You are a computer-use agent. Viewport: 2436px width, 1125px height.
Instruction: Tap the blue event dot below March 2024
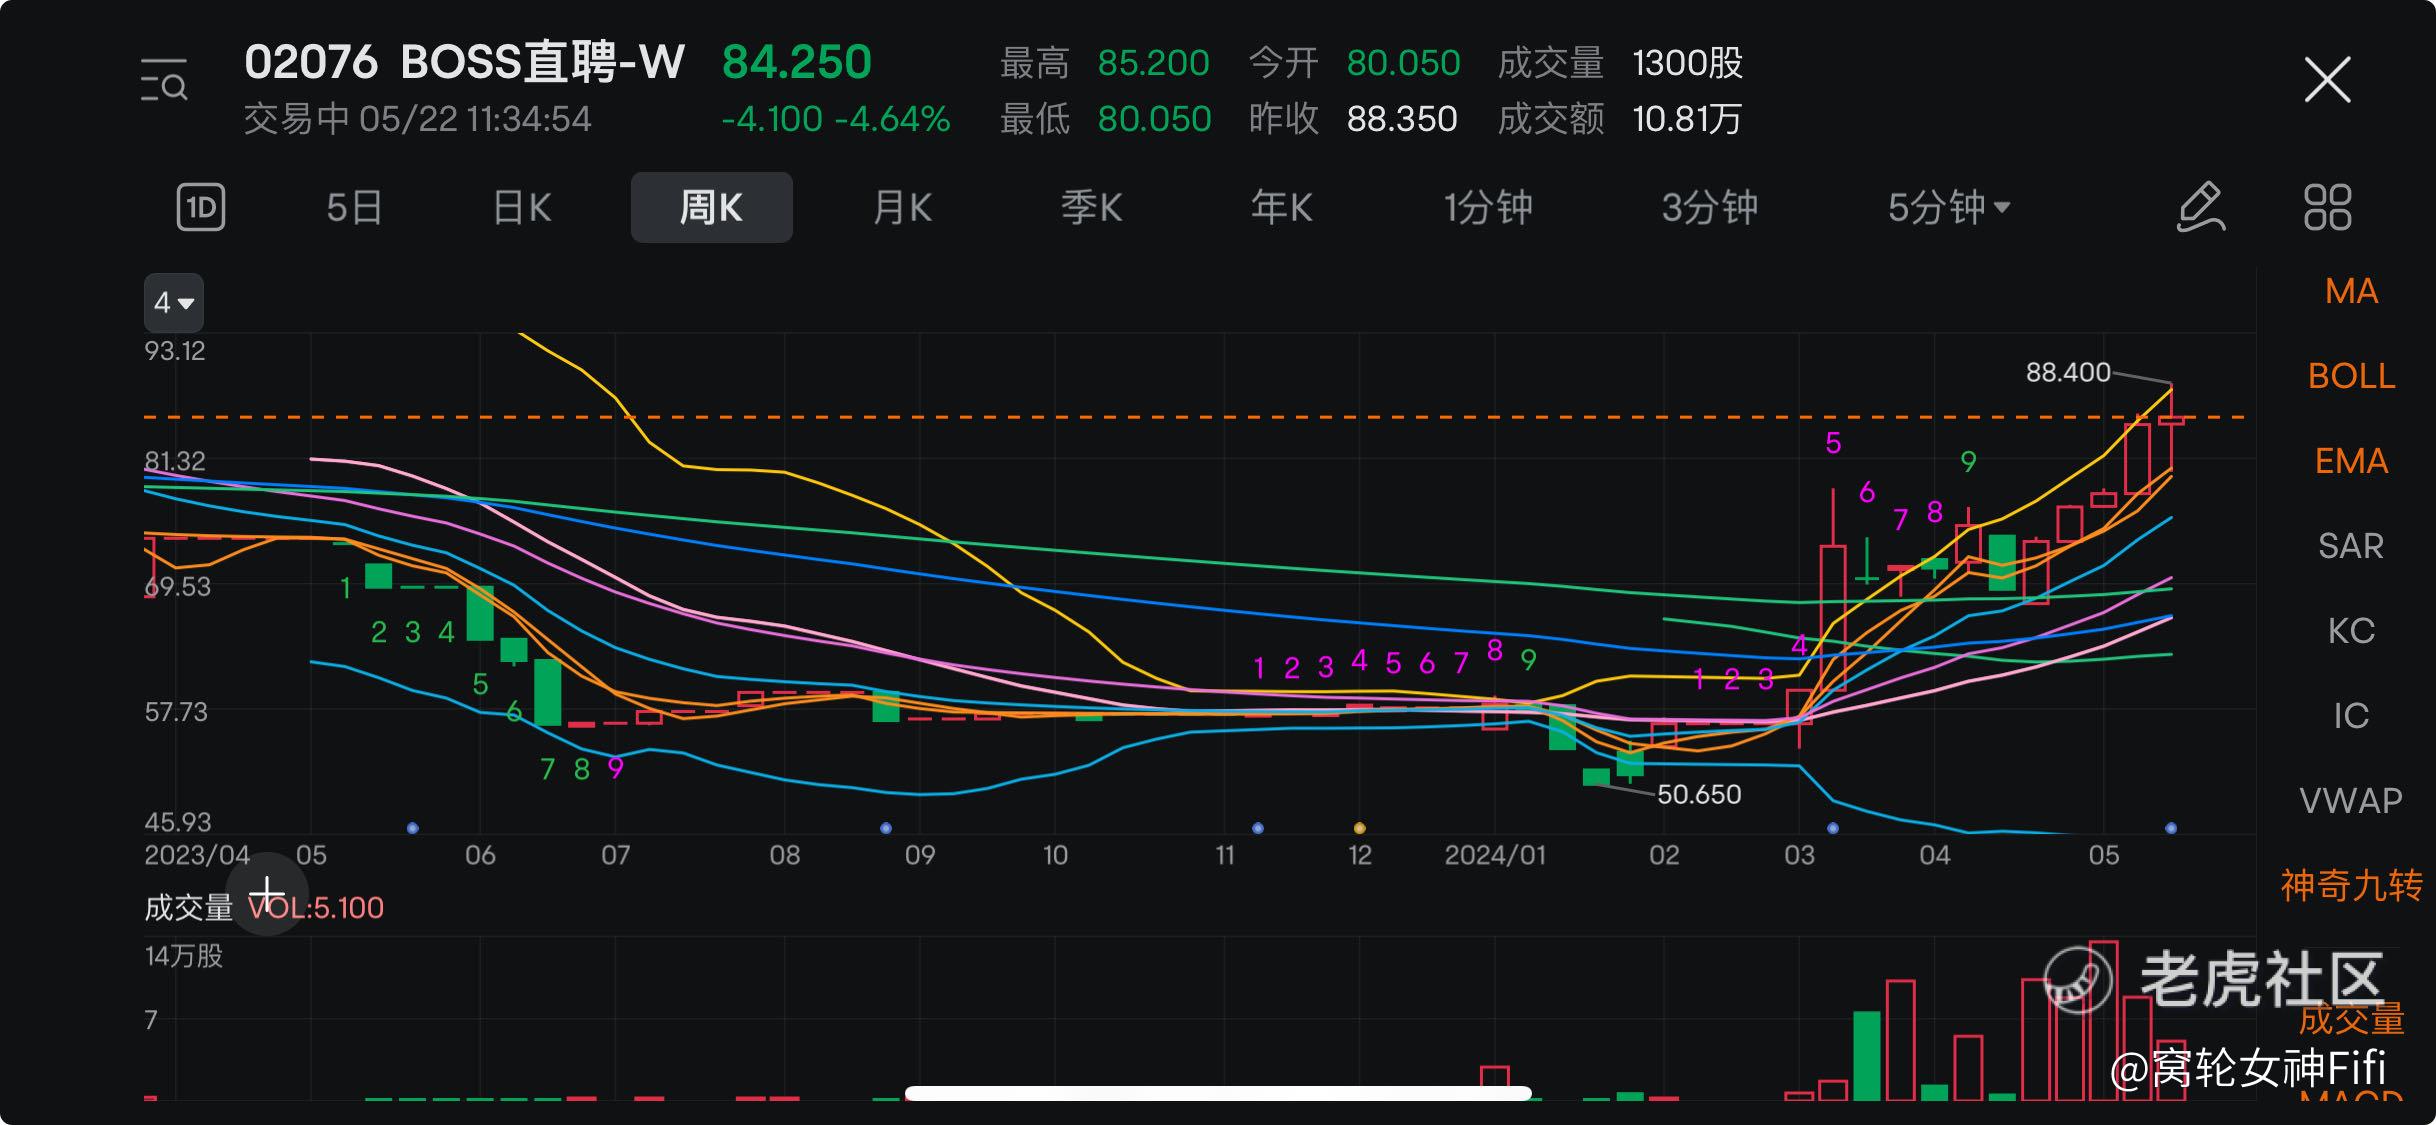coord(1832,828)
